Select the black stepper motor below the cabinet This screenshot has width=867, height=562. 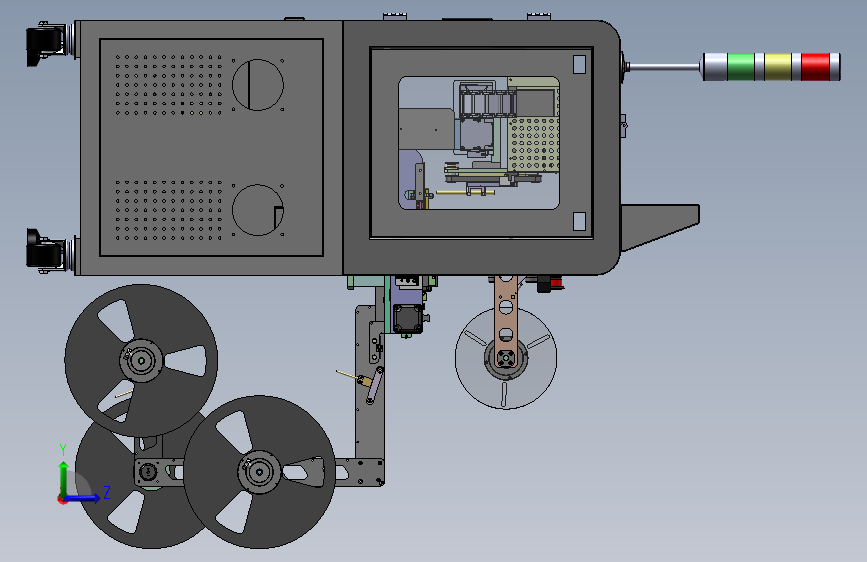(x=408, y=319)
